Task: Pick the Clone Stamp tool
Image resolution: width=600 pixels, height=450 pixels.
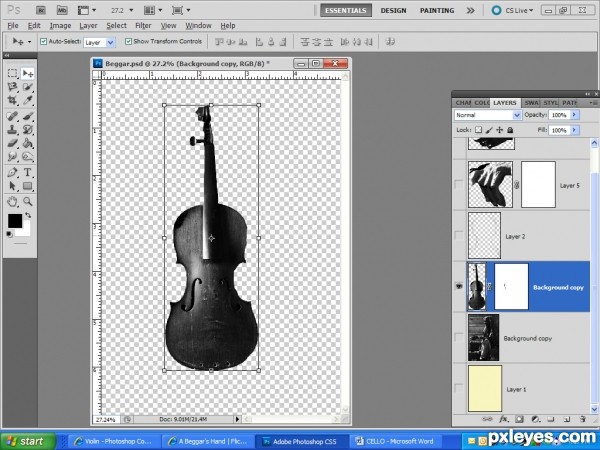Action: pyautogui.click(x=12, y=129)
